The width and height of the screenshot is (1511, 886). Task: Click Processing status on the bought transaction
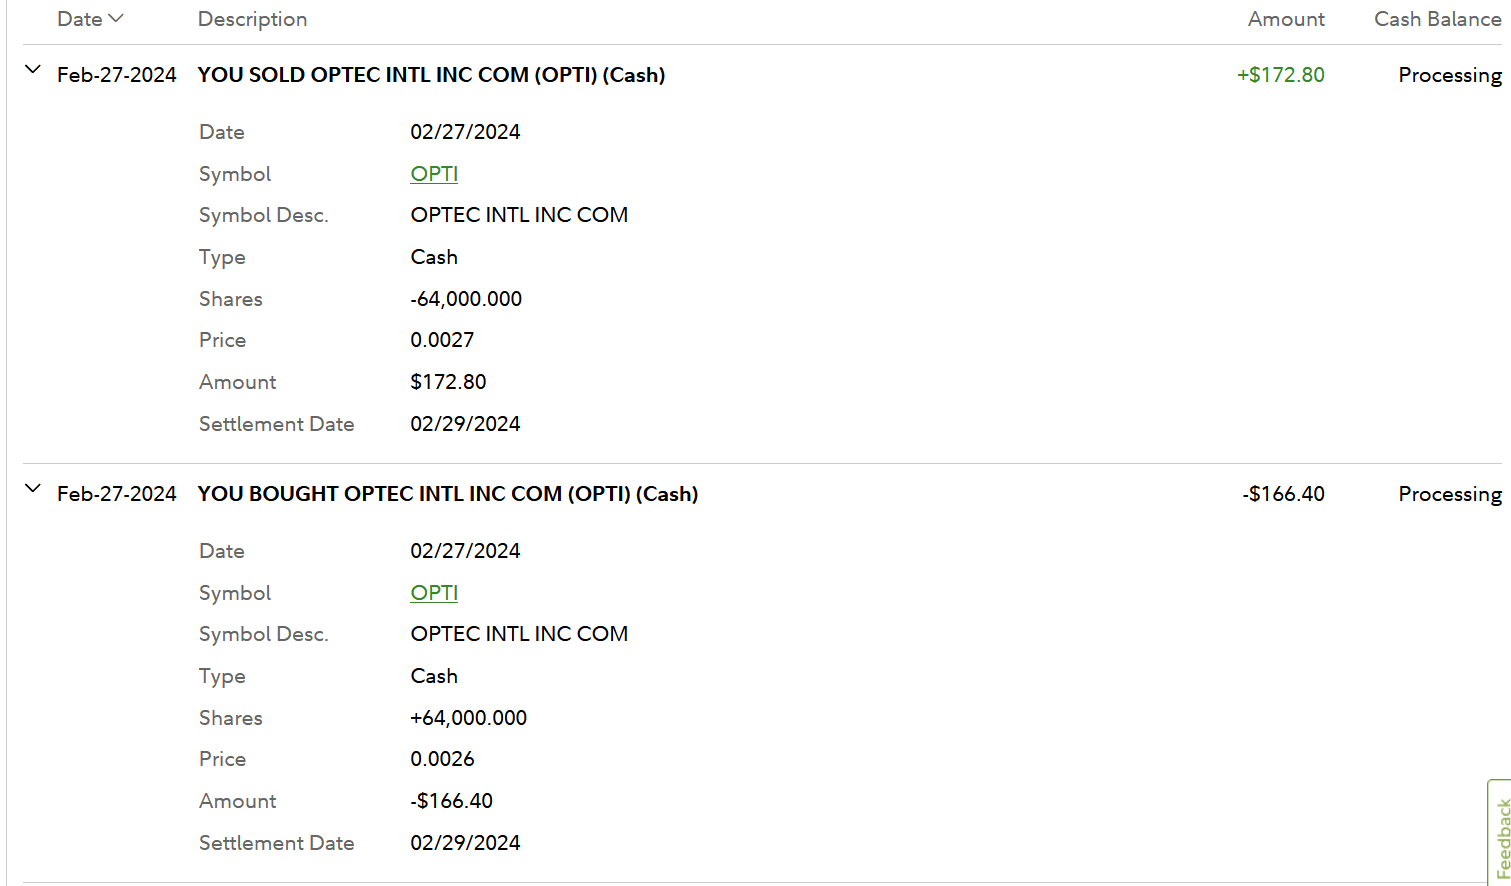[x=1449, y=494]
